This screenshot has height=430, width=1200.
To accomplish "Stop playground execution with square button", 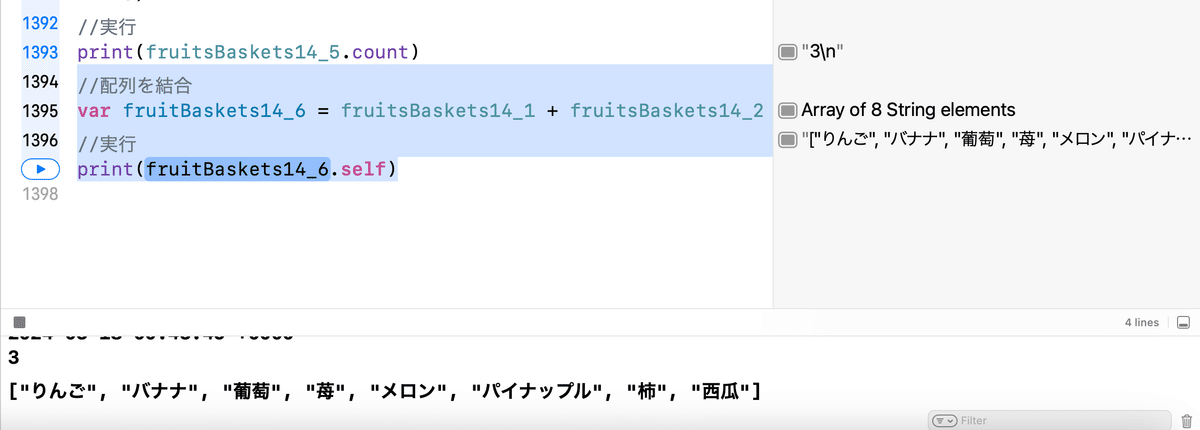I will [x=19, y=322].
